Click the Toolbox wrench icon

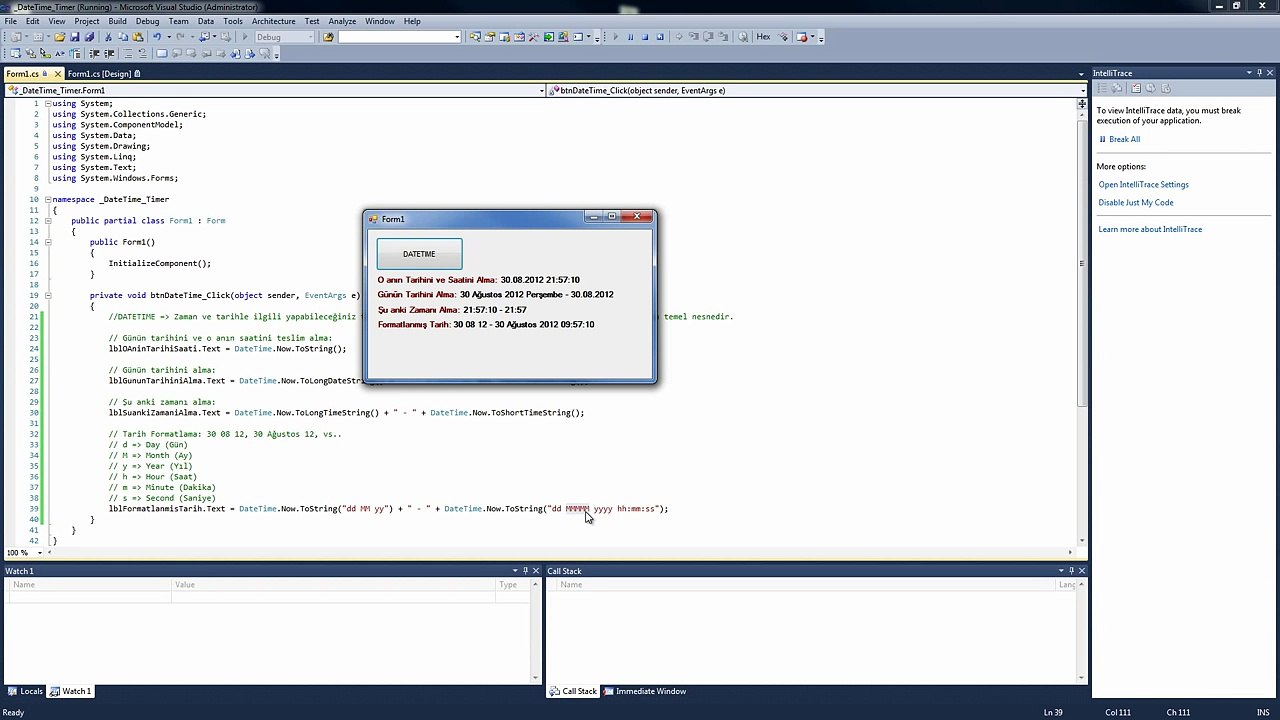pos(534,37)
